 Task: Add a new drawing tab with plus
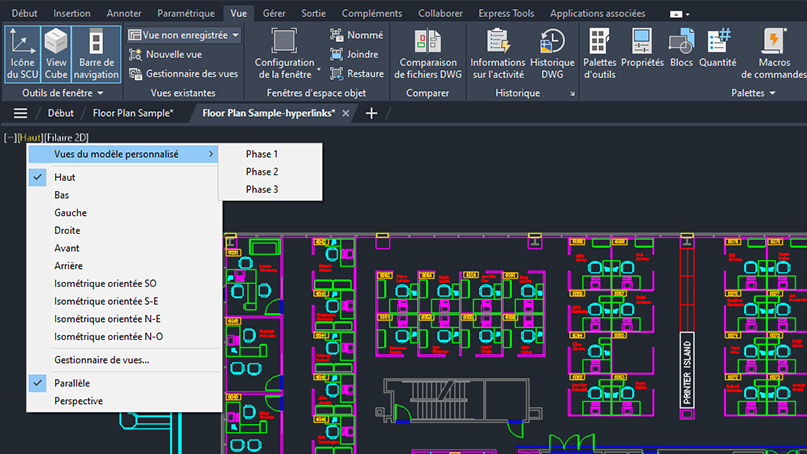coord(372,113)
